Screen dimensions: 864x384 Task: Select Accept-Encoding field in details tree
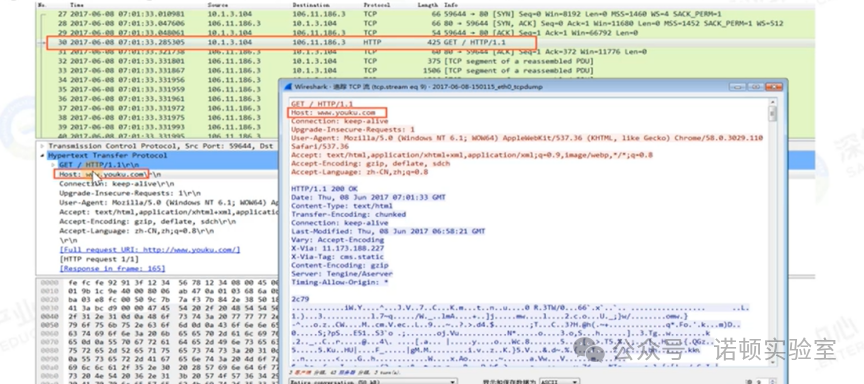point(148,221)
